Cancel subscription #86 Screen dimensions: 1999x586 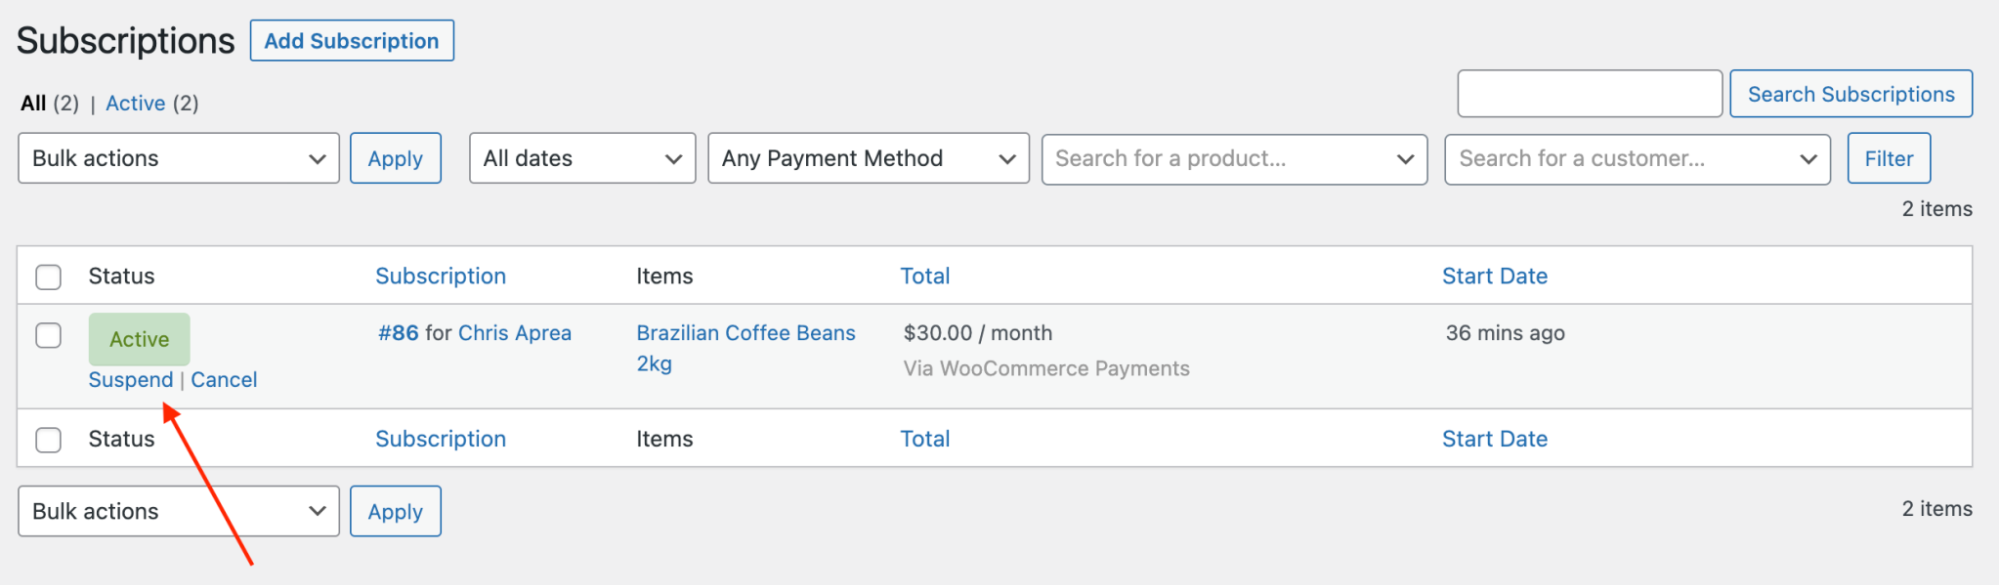point(224,380)
